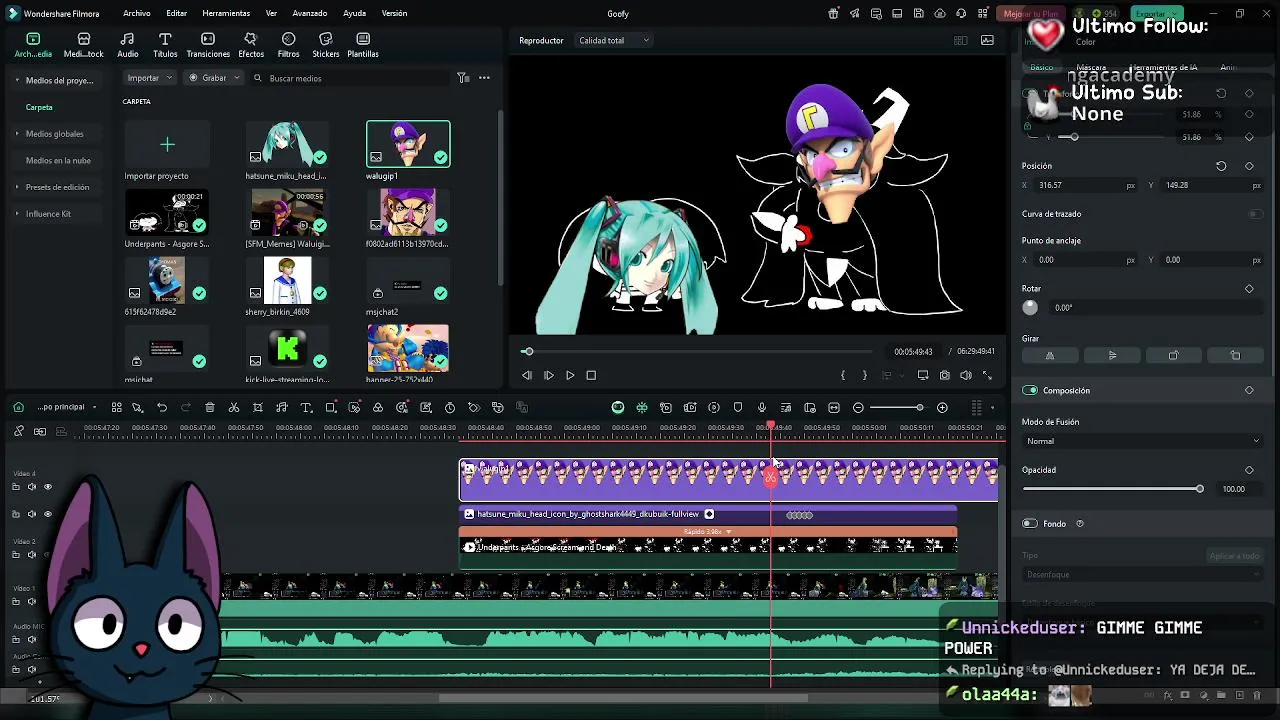The height and width of the screenshot is (720, 1280).
Task: Open the Herramientas menu
Action: coord(226,13)
